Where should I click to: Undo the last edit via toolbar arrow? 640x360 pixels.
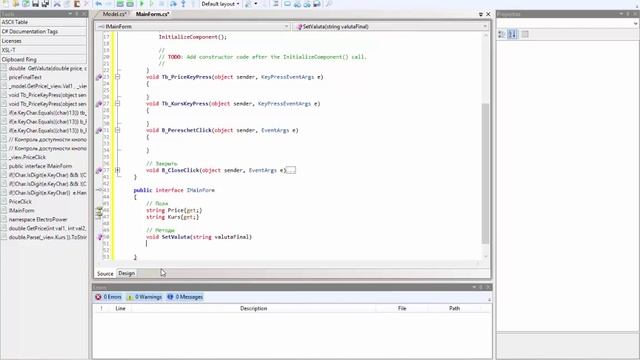point(99,4)
